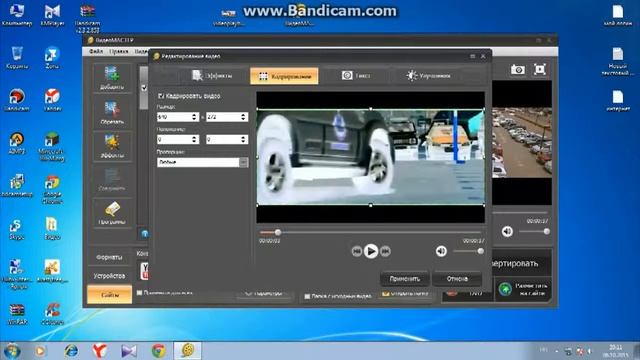The image size is (640, 360).
Task: Click Открыть папку button in main window
Action: coord(405,293)
